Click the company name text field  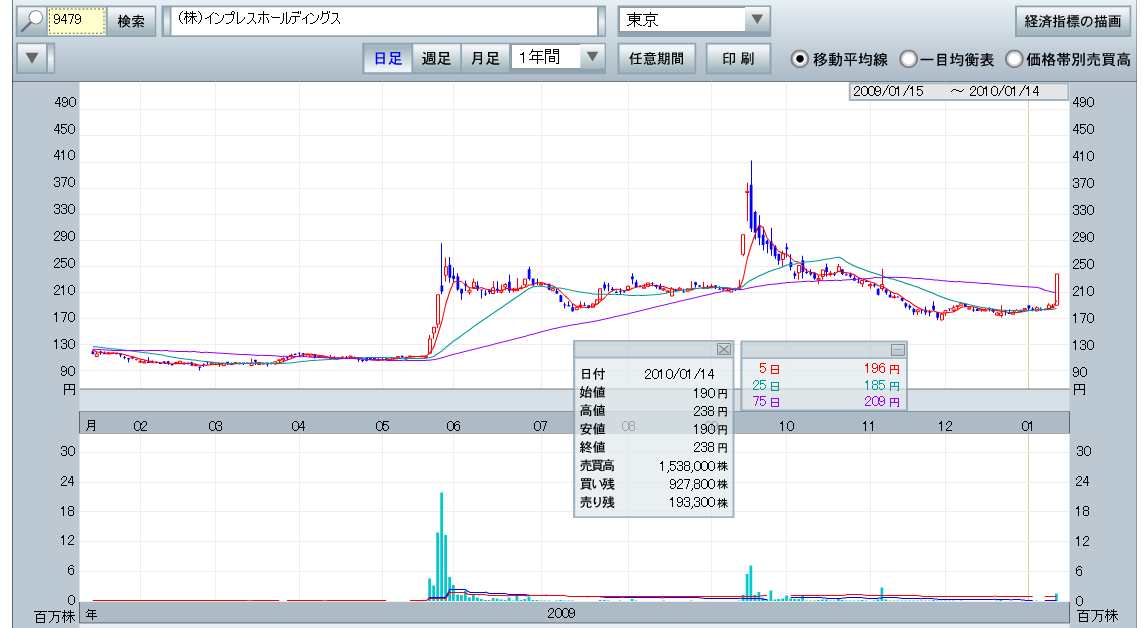(383, 20)
